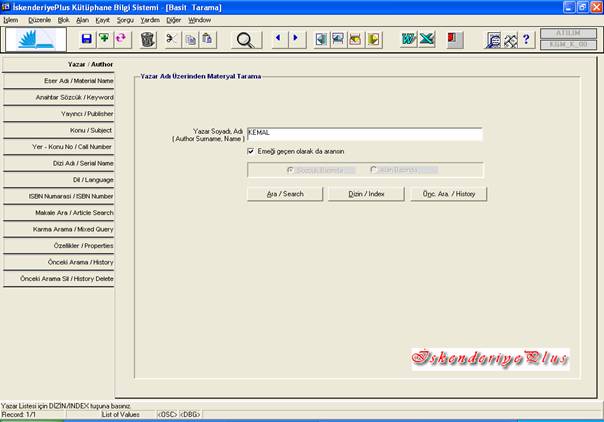This screenshot has height=422, width=604.
Task: Open the Window menu
Action: point(200,20)
